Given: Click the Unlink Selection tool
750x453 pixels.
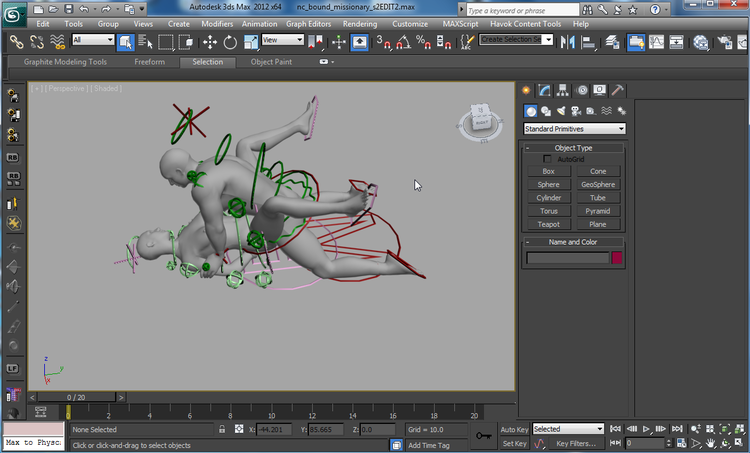Looking at the screenshot, I should [x=37, y=42].
